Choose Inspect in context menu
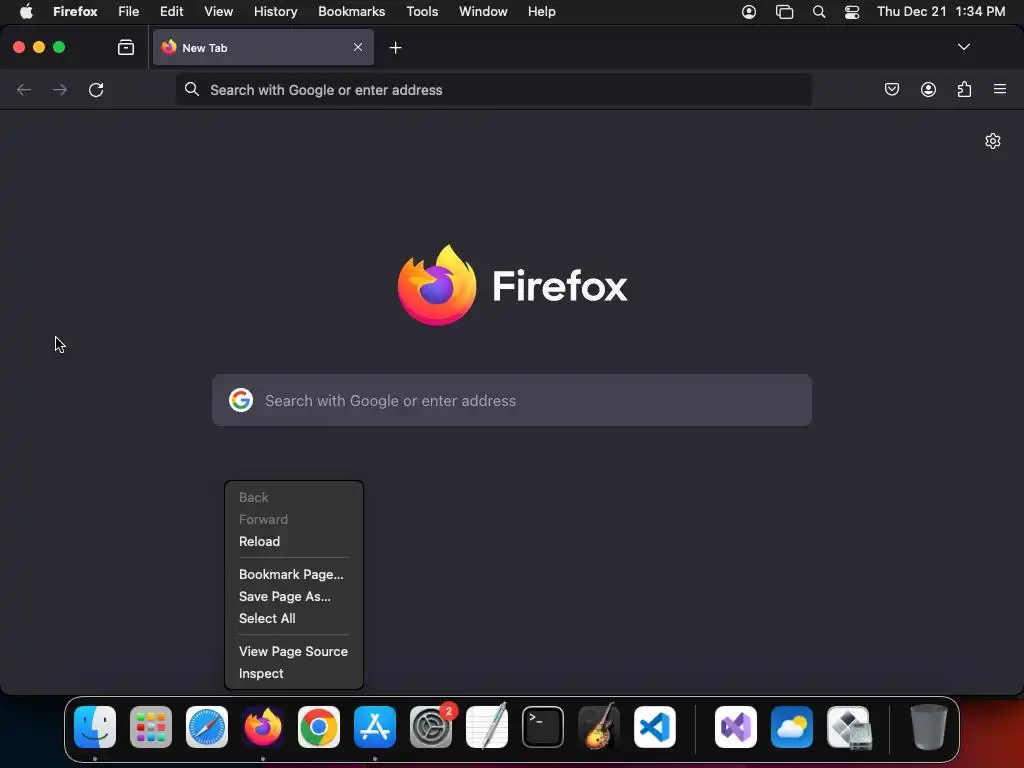Viewport: 1024px width, 768px height. click(261, 673)
